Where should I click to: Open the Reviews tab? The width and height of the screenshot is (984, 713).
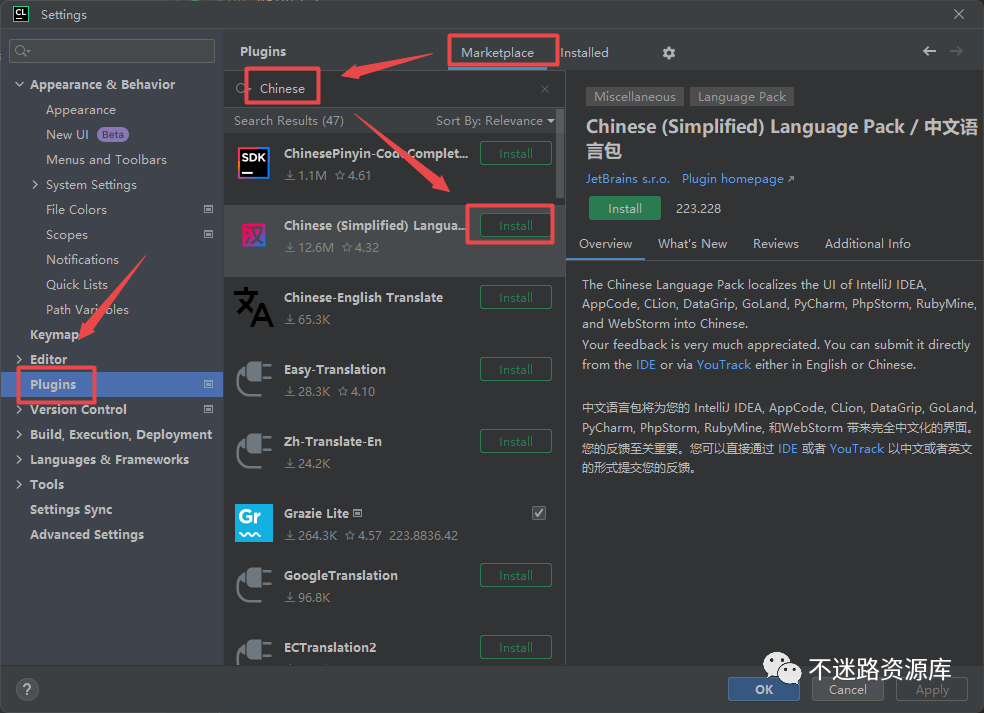(776, 244)
